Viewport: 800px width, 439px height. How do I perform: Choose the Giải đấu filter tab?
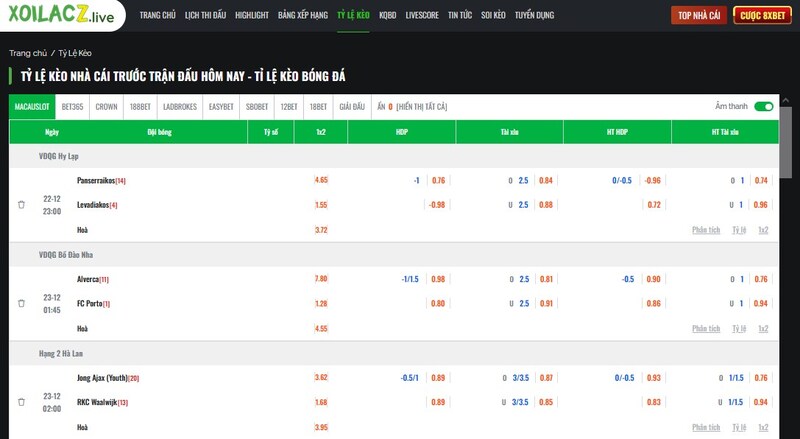pyautogui.click(x=352, y=106)
